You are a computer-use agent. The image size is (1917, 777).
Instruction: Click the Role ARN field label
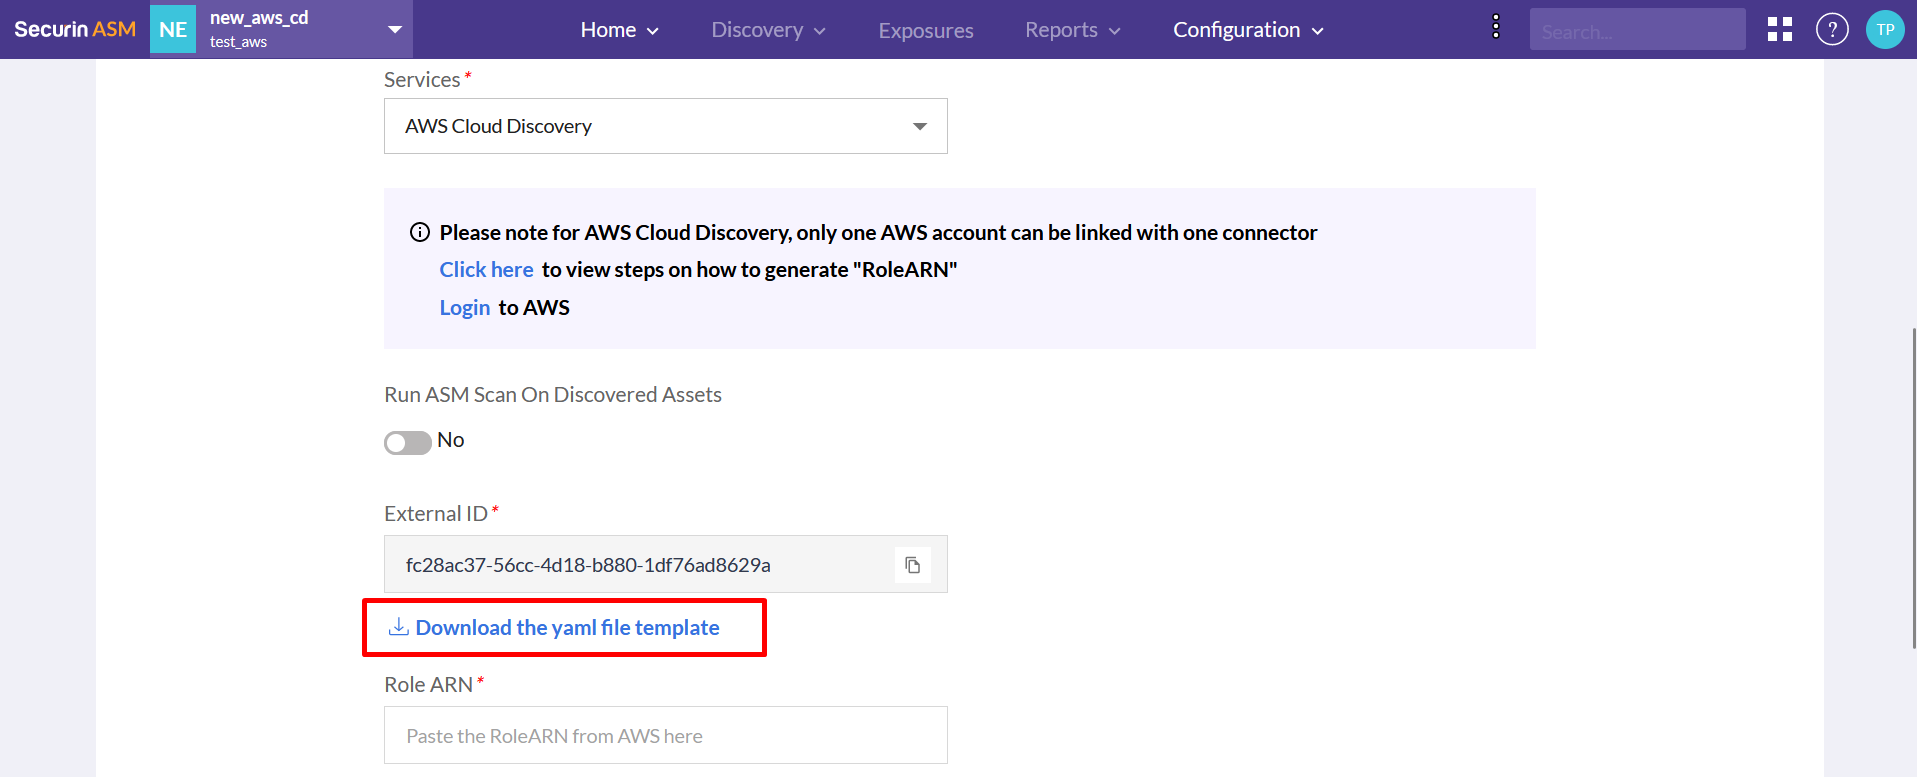point(428,685)
